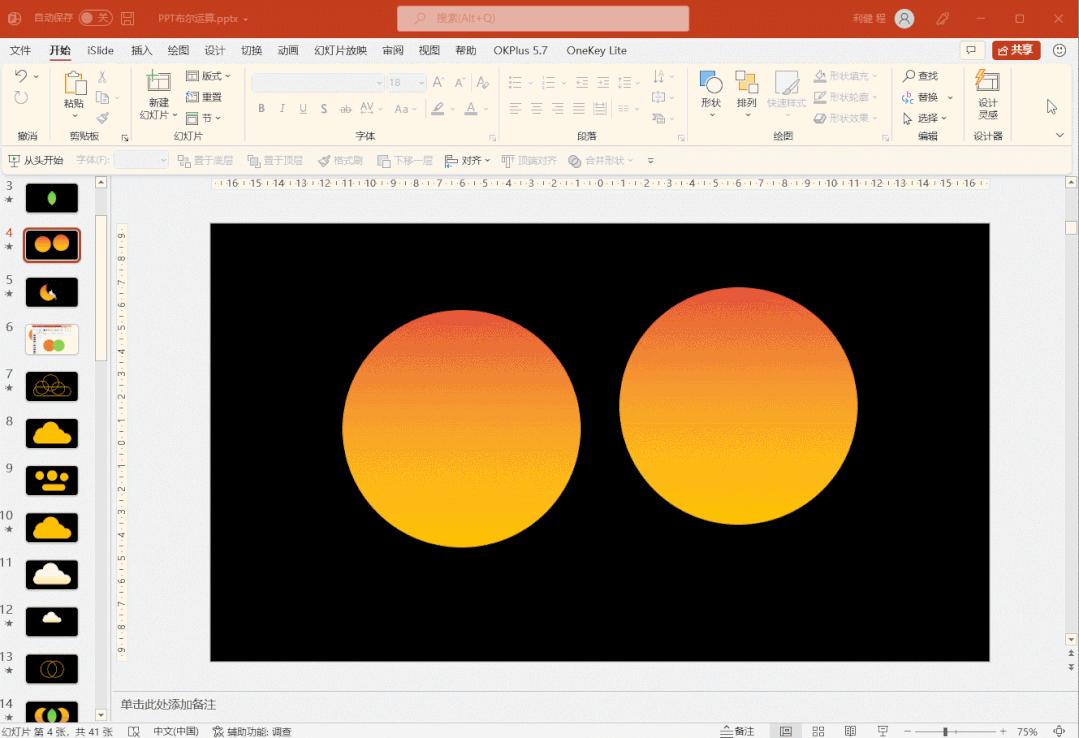Image resolution: width=1079 pixels, height=738 pixels.
Task: Switch to the 动画 (Animations) tab
Action: point(288,51)
